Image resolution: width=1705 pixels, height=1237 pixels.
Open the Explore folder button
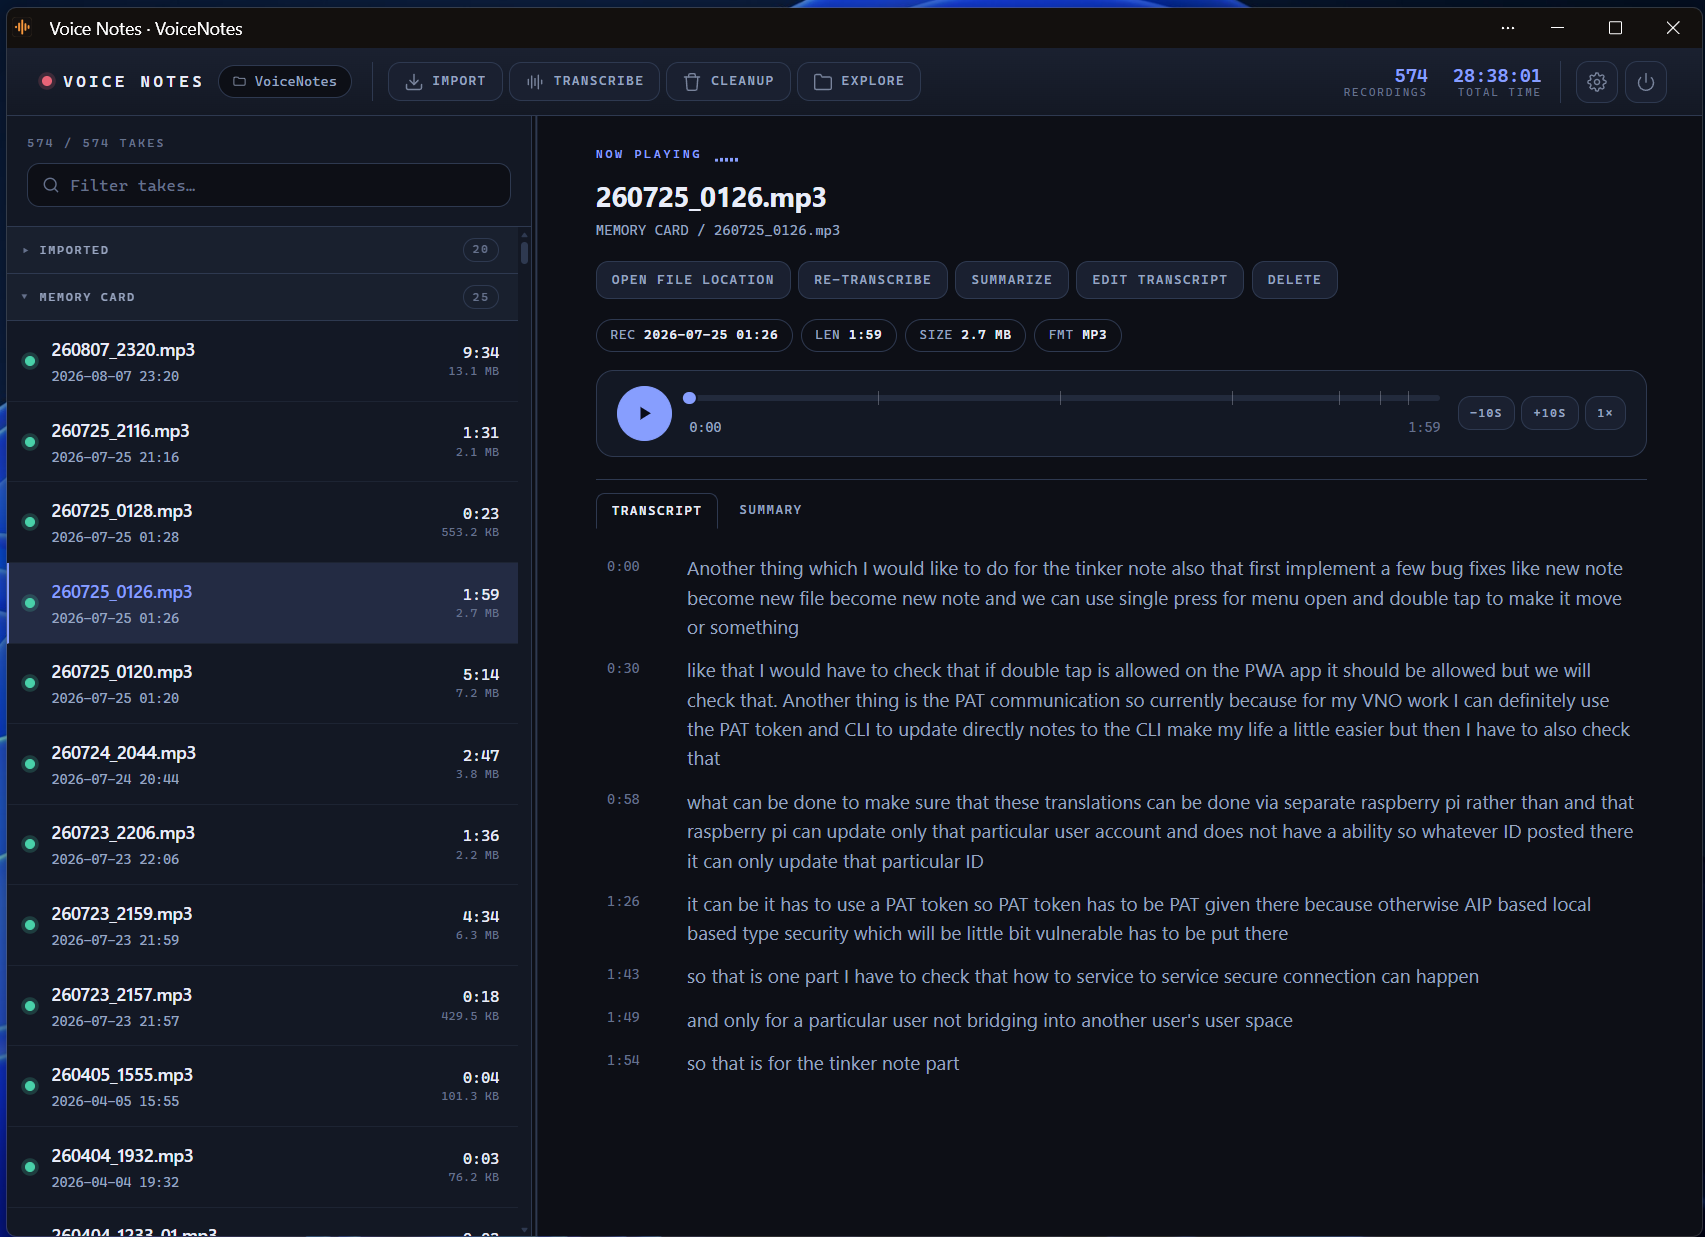tap(859, 81)
